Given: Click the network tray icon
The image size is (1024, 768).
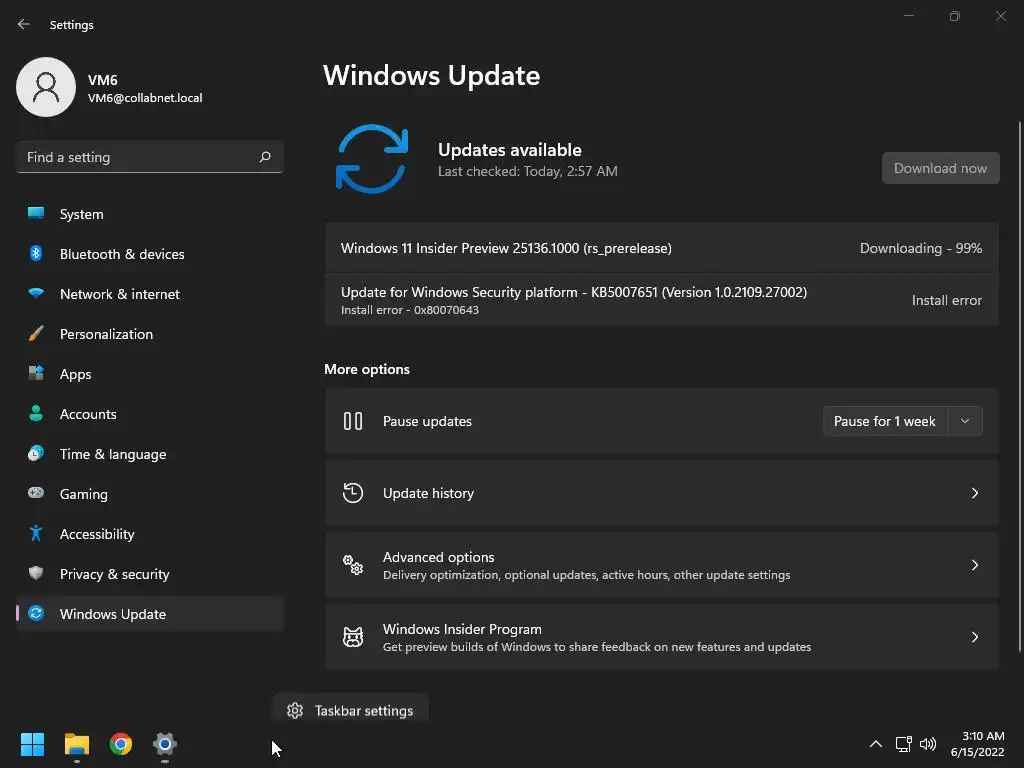Looking at the screenshot, I should 903,744.
